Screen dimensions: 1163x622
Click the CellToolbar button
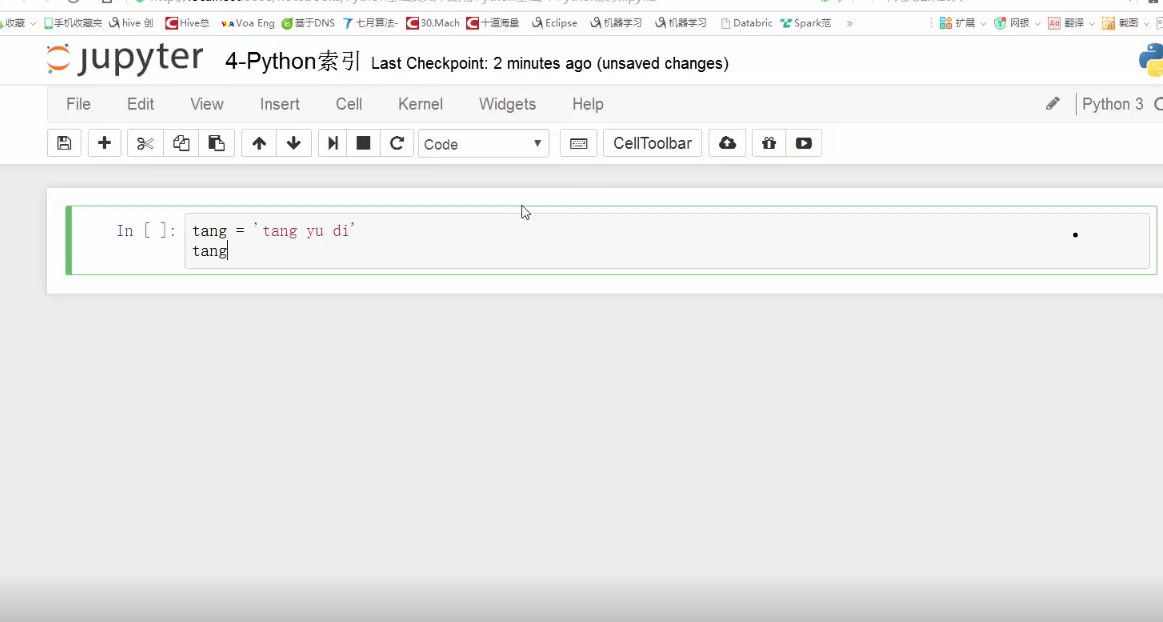tap(652, 143)
